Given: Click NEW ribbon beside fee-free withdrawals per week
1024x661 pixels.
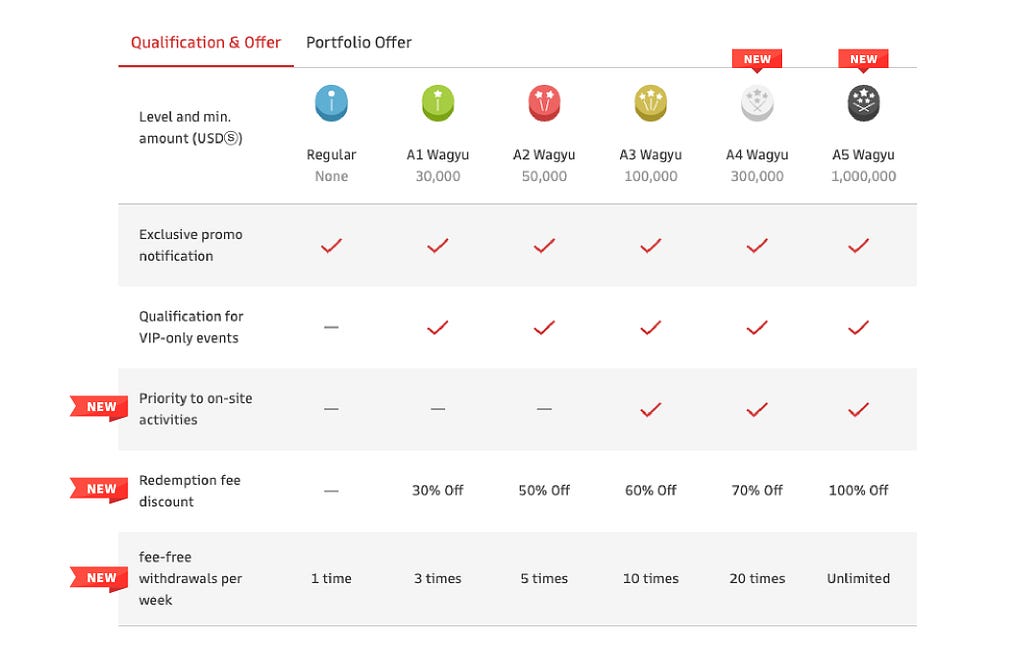Looking at the screenshot, I should coord(99,579).
